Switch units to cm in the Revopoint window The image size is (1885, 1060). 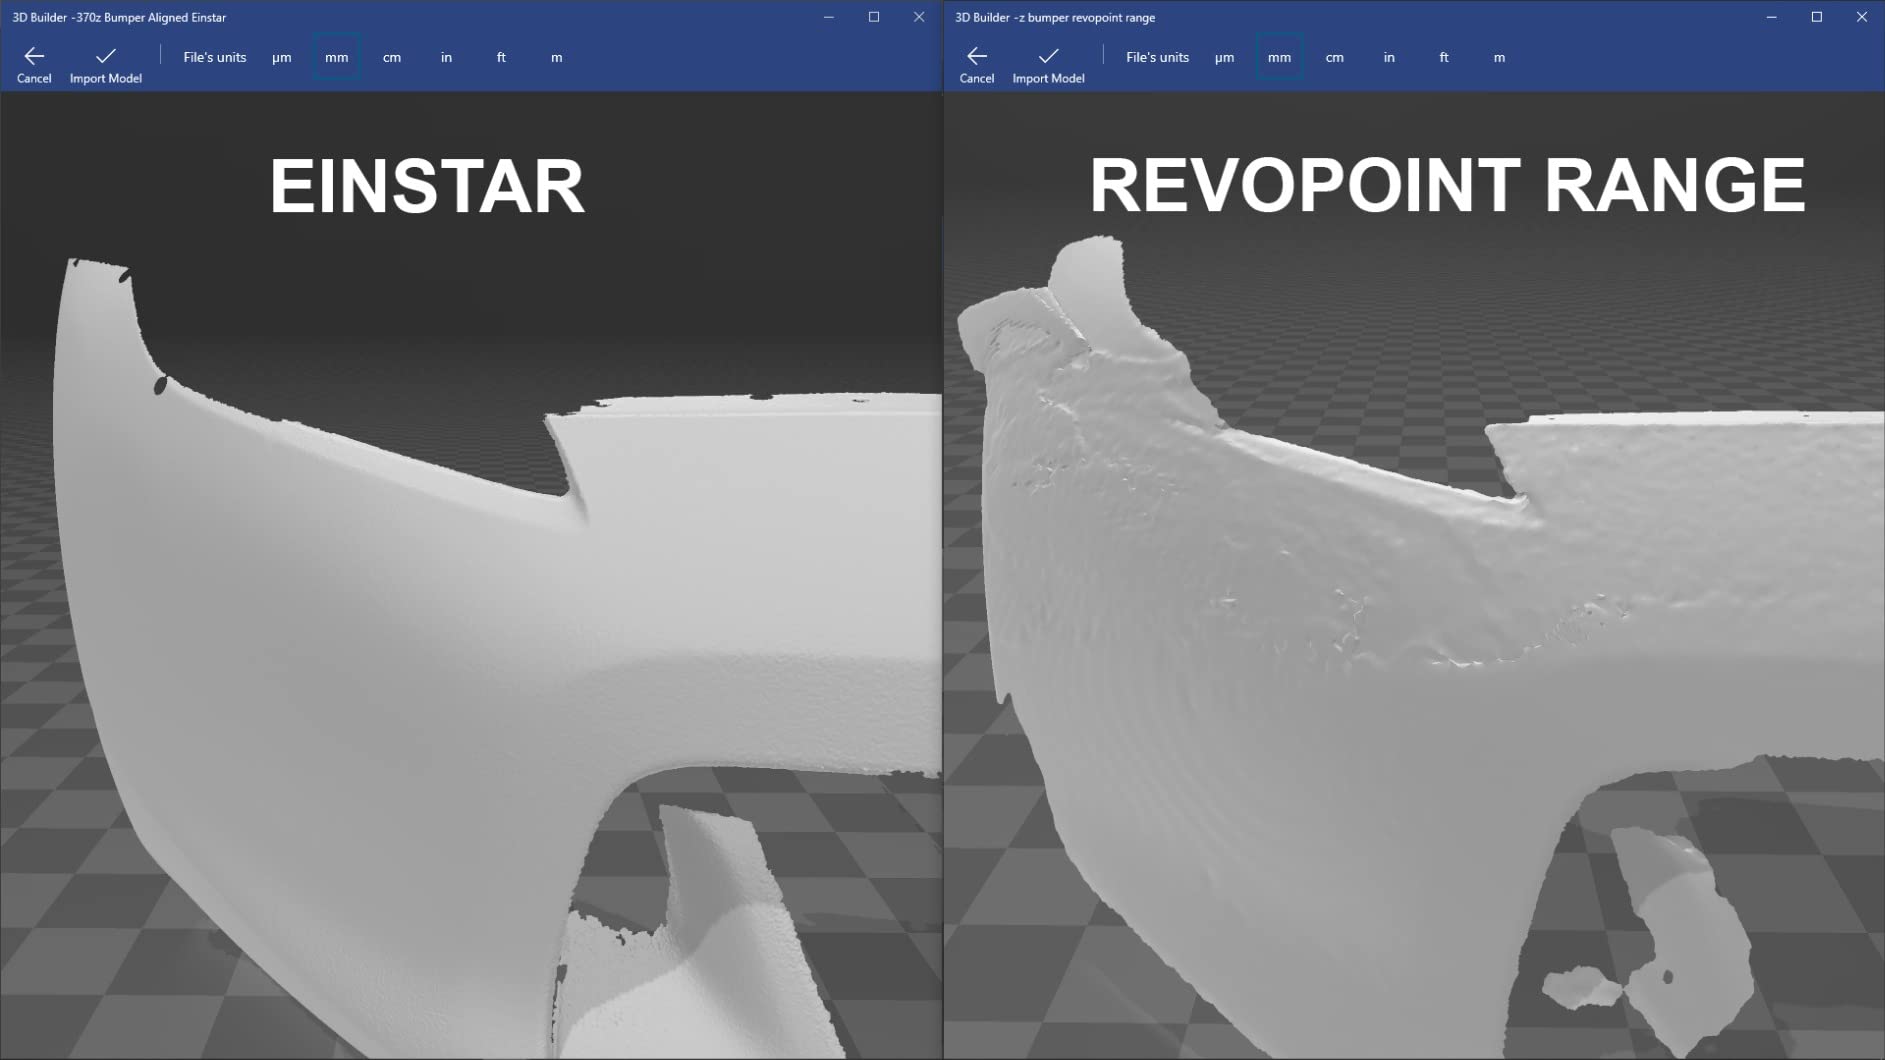pyautogui.click(x=1335, y=57)
